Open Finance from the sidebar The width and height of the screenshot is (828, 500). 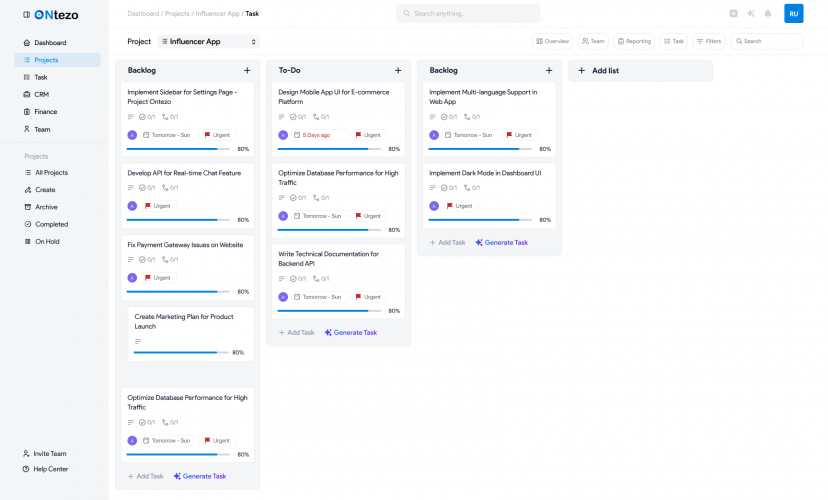tap(45, 112)
